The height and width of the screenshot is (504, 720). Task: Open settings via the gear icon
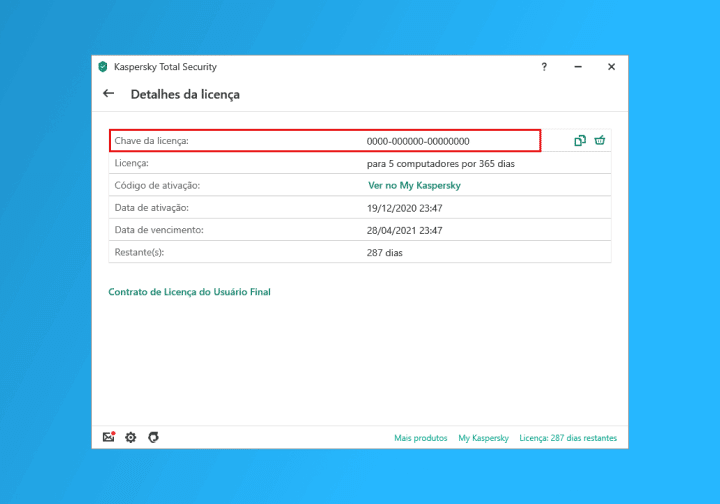click(131, 438)
